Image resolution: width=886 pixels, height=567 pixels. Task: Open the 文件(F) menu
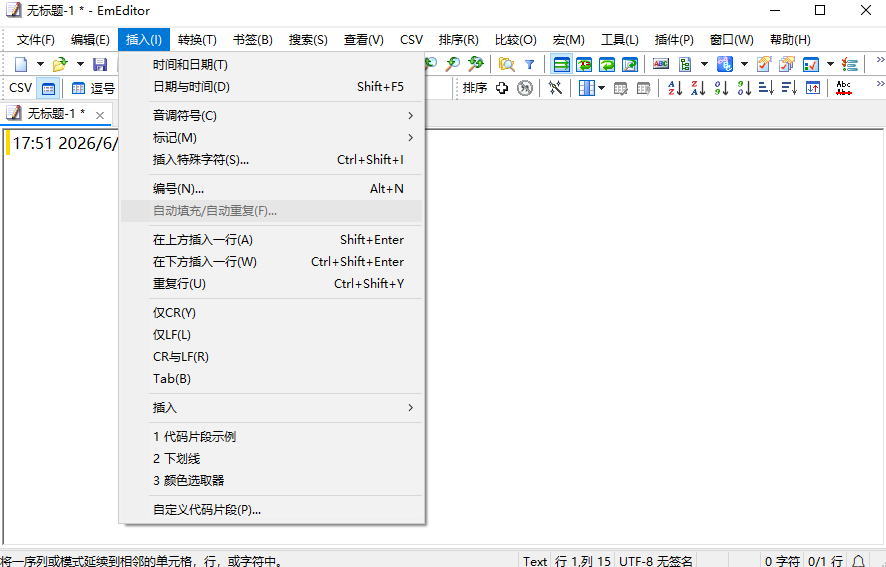(36, 40)
